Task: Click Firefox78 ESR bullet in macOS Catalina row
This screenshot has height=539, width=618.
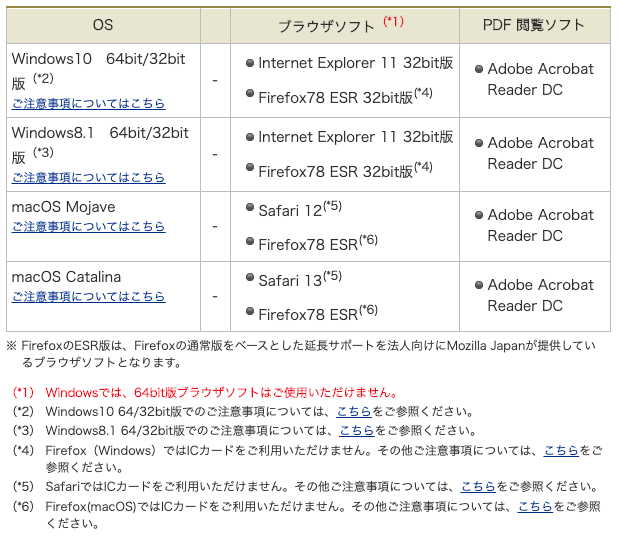Action: click(x=249, y=314)
